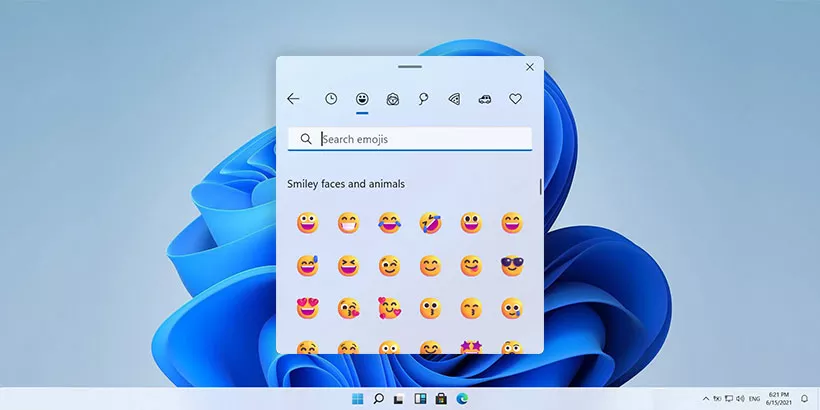Image resolution: width=820 pixels, height=410 pixels.
Task: Pick the face savoring food tongue emoji
Action: click(x=471, y=266)
